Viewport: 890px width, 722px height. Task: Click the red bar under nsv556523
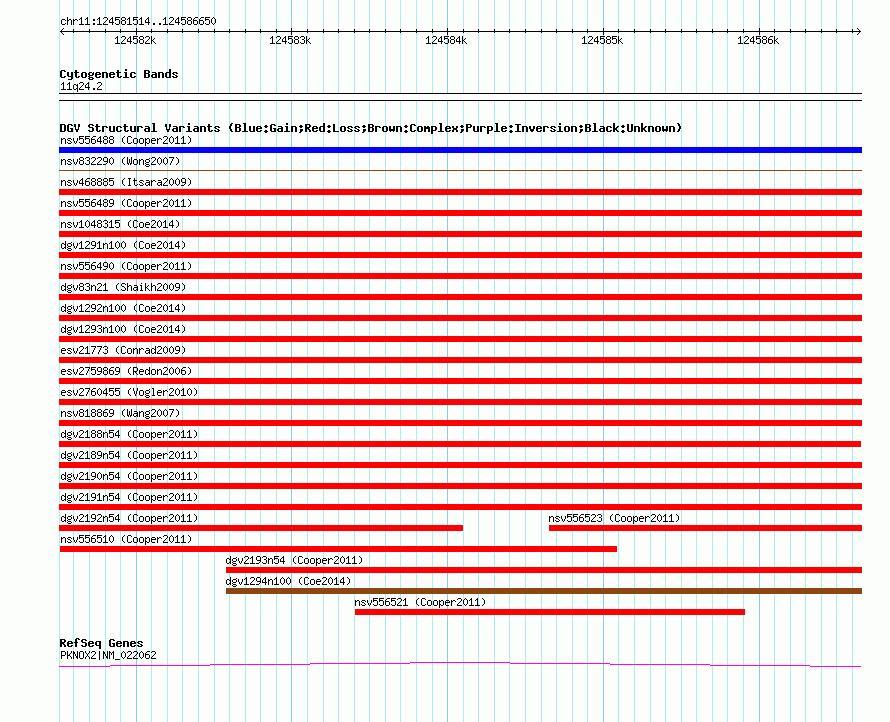point(706,528)
